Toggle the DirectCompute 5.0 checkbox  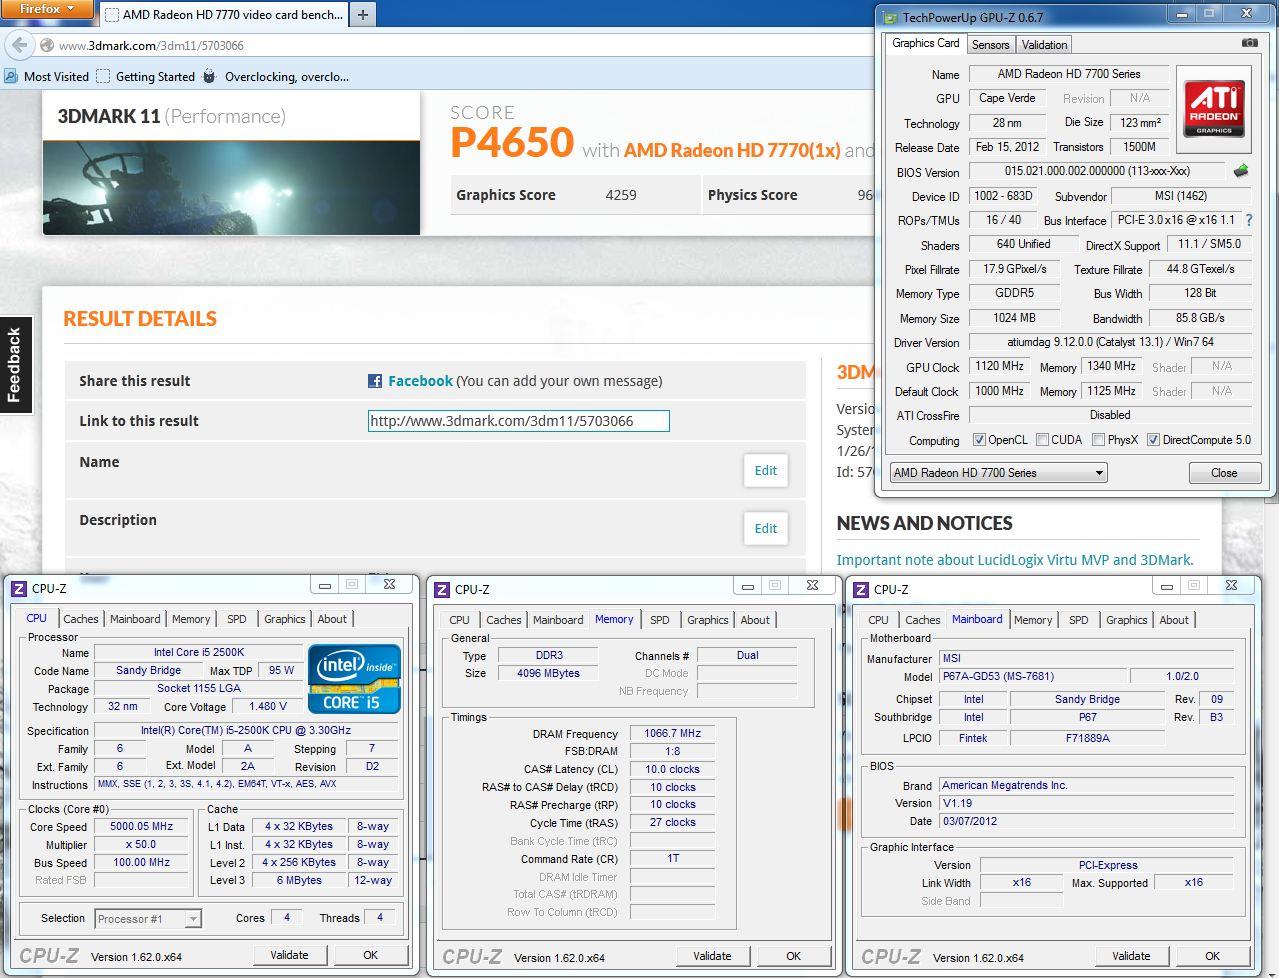pyautogui.click(x=1153, y=440)
